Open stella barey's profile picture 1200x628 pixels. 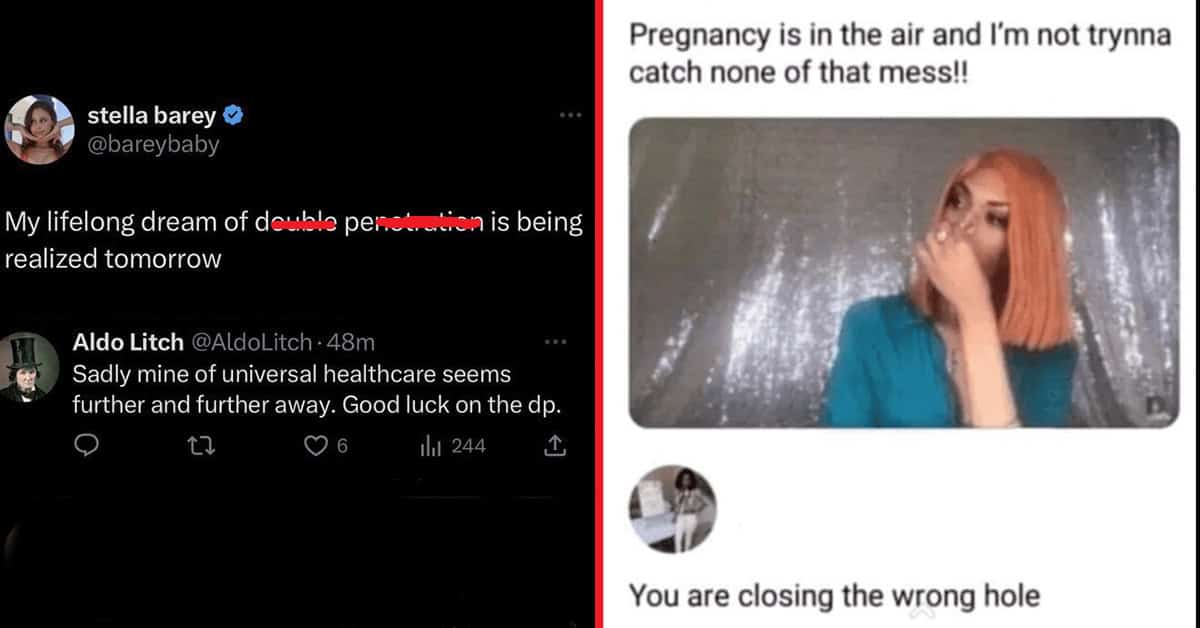click(x=39, y=130)
